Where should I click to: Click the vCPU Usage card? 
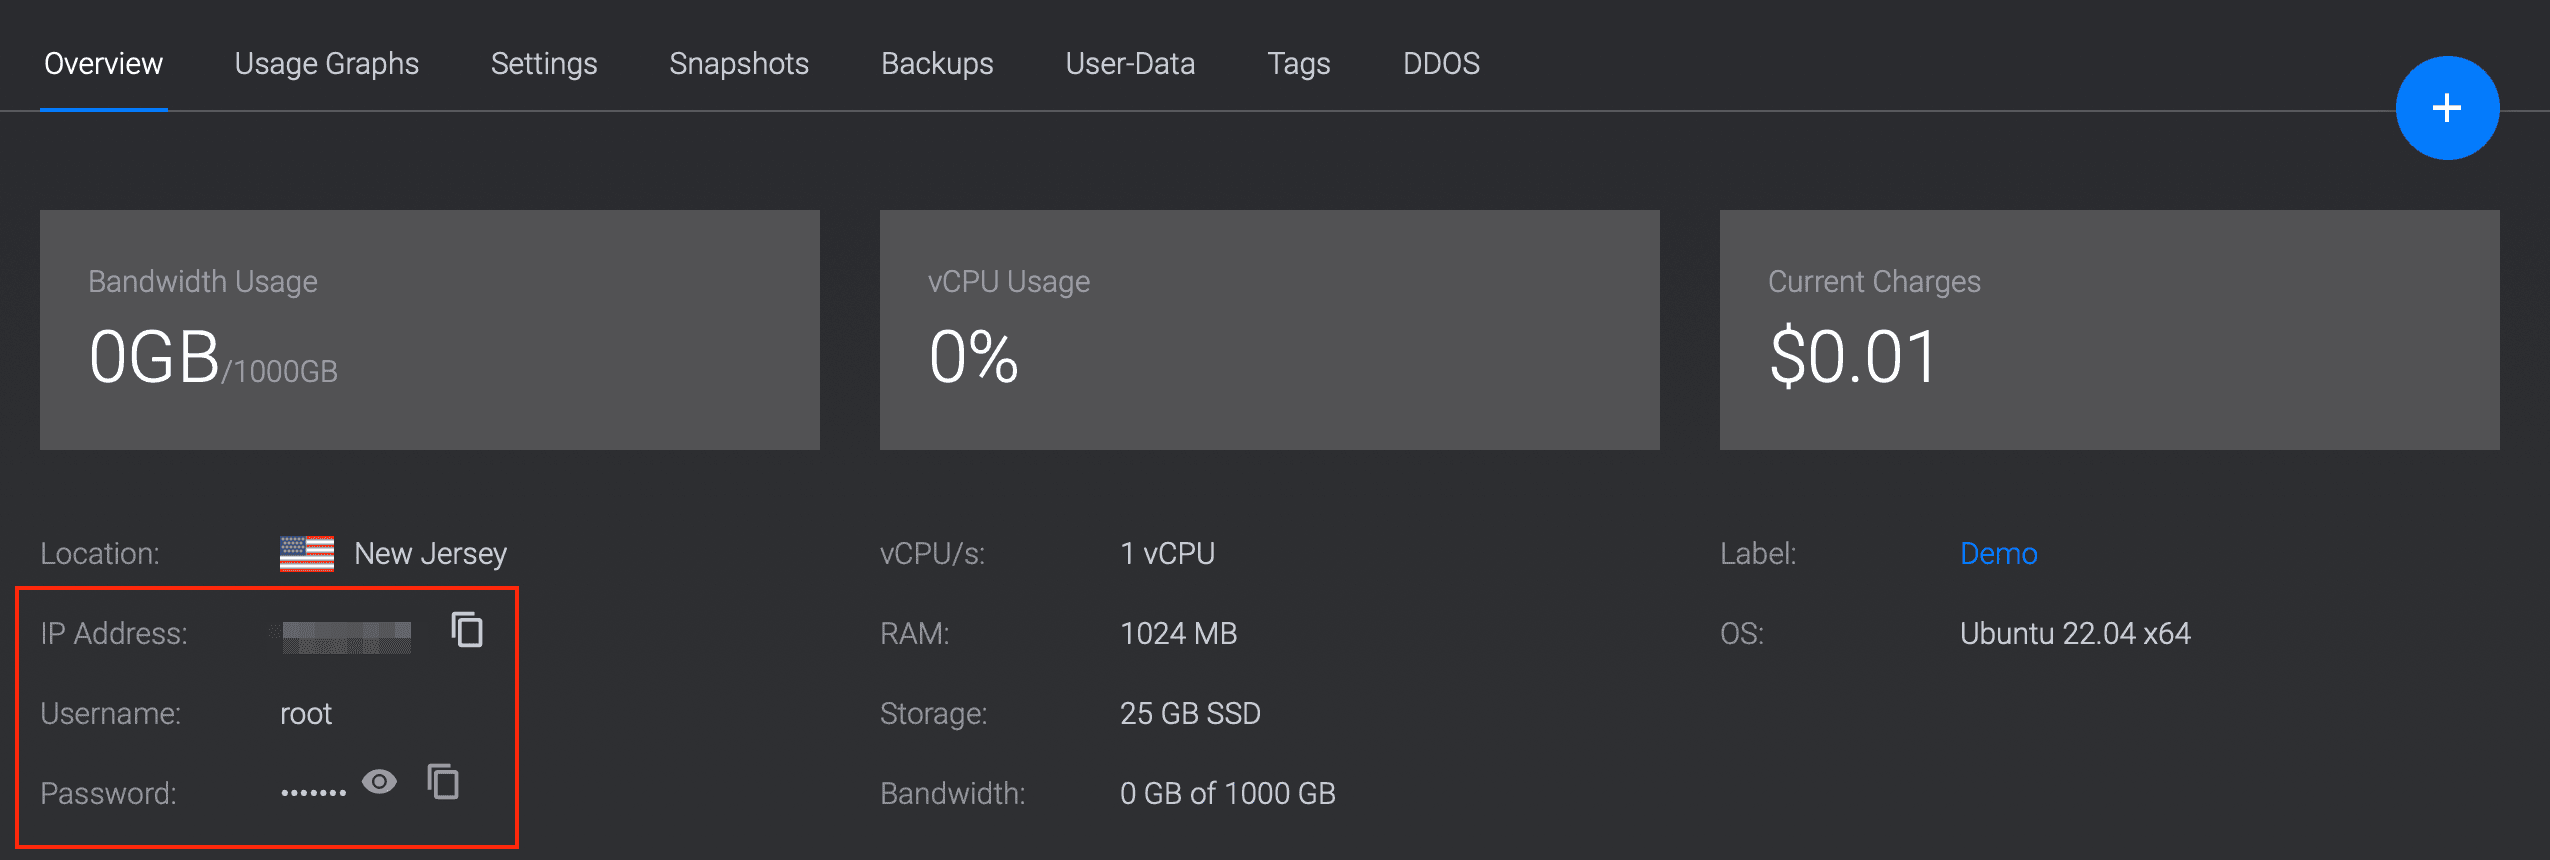(1270, 330)
